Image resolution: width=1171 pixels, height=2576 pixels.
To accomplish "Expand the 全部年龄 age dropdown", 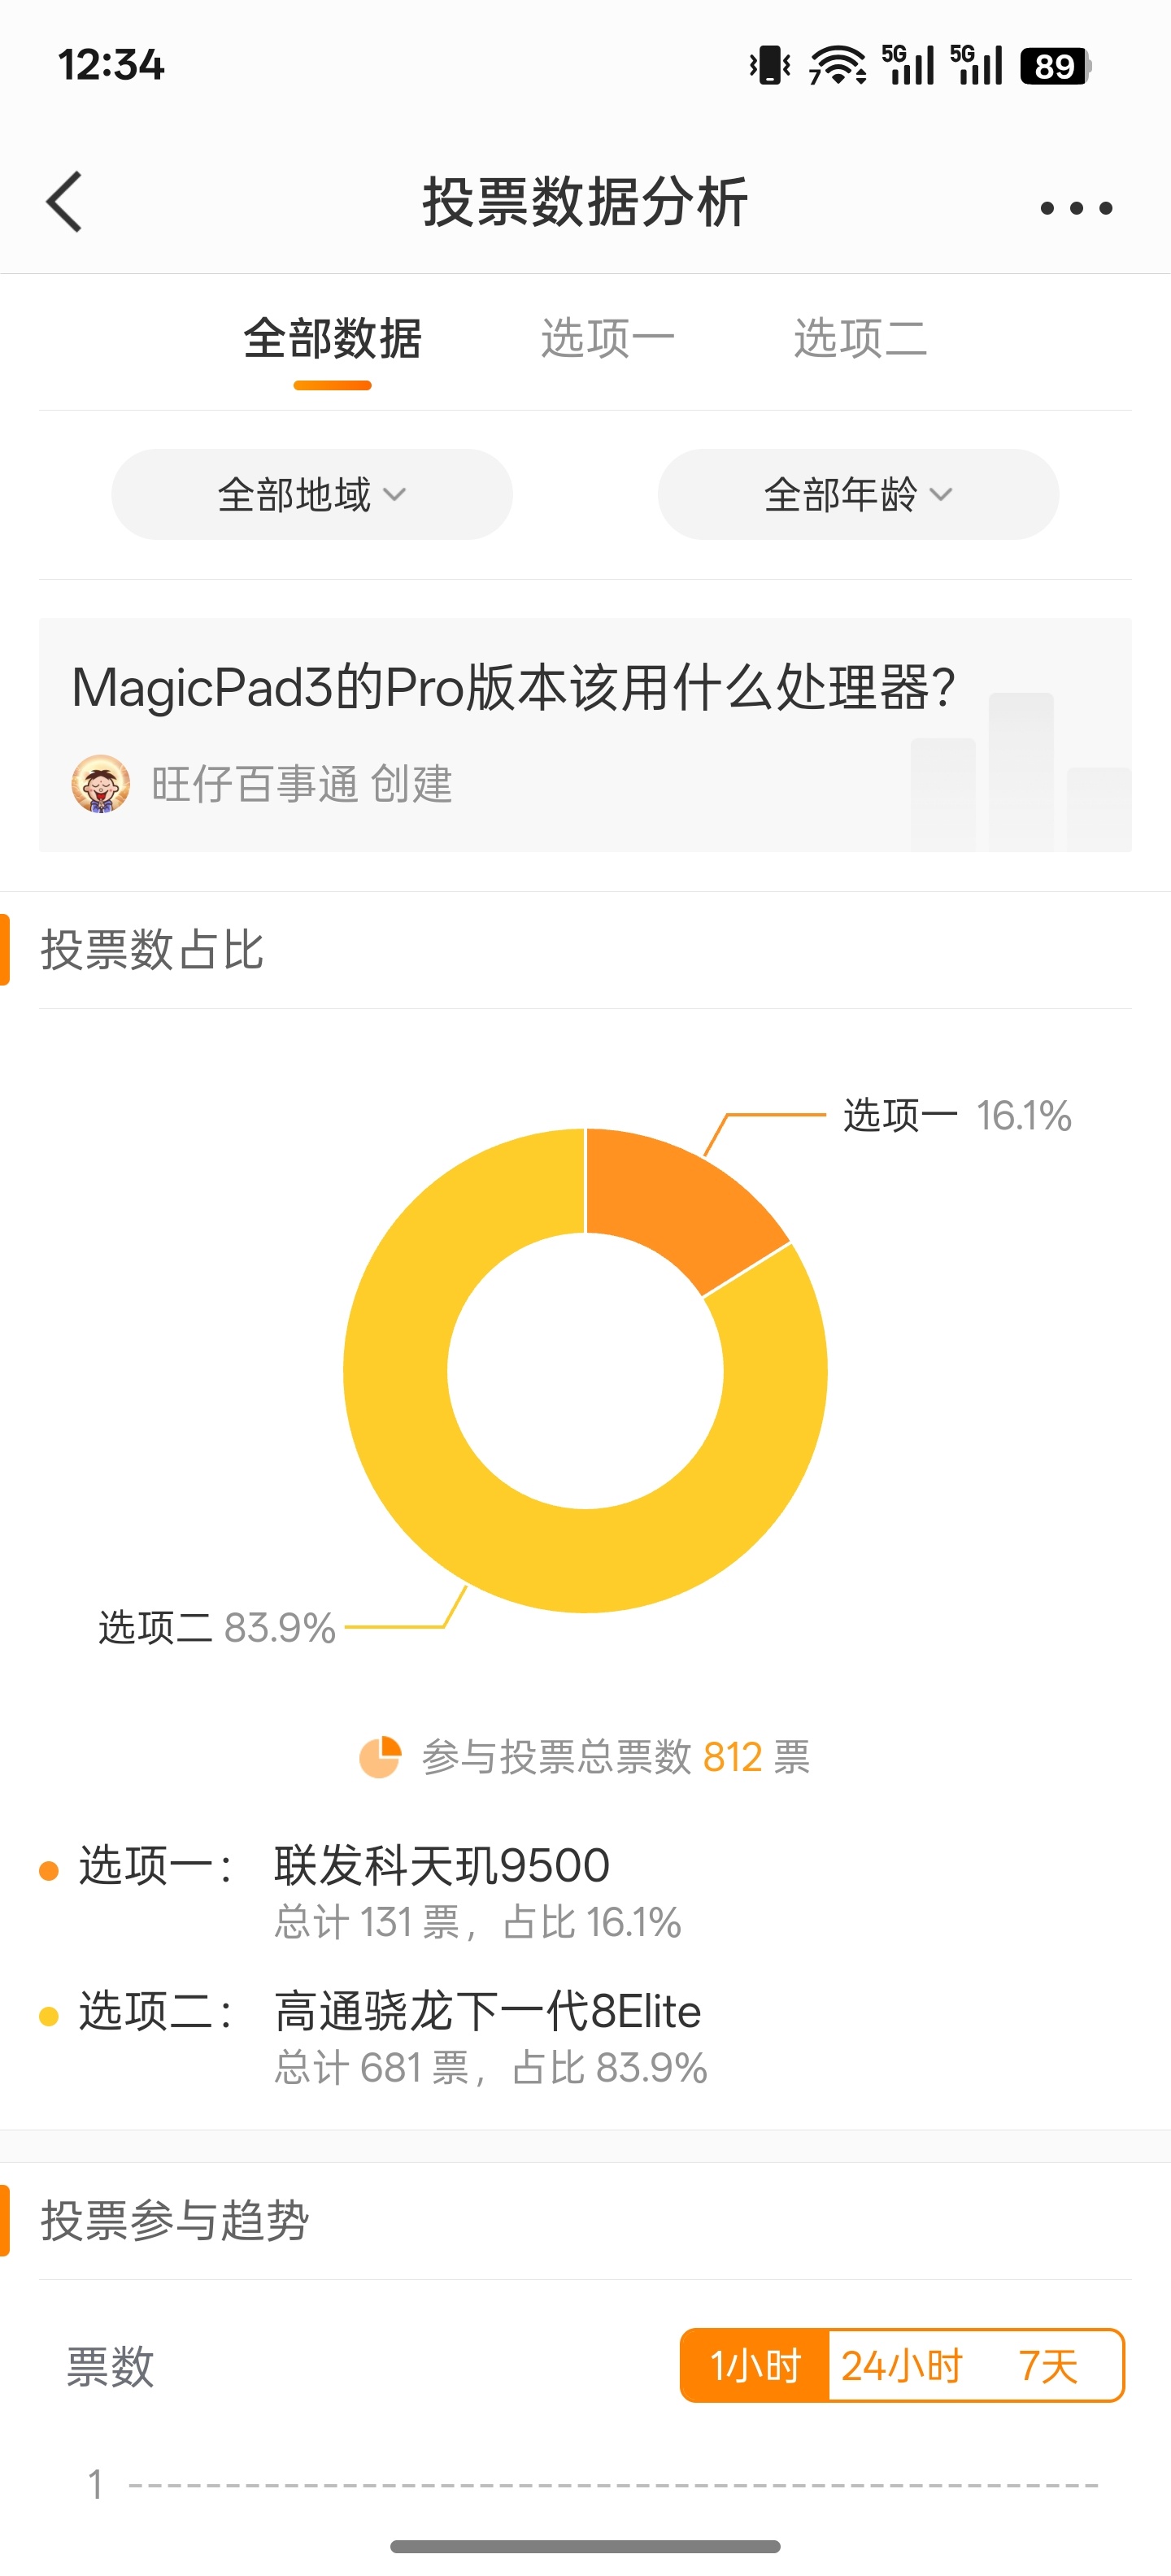I will point(858,494).
